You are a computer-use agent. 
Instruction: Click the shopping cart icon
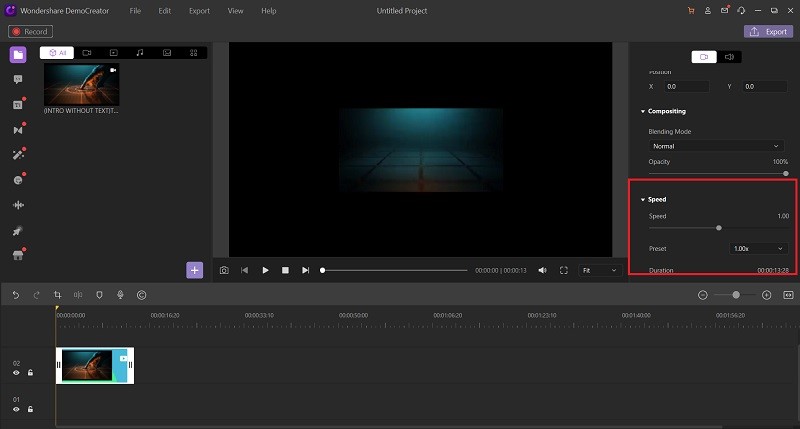pyautogui.click(x=690, y=11)
